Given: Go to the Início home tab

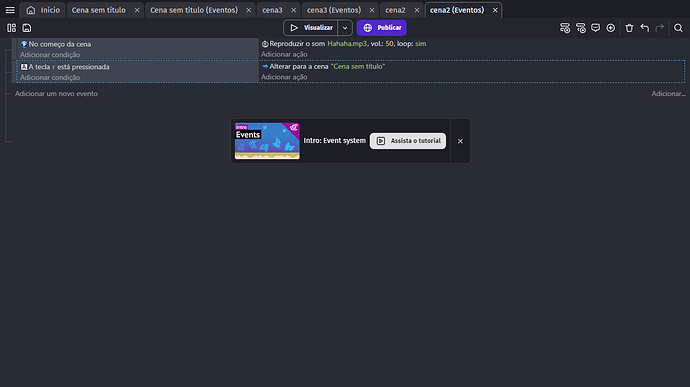Looking at the screenshot, I should coord(43,10).
